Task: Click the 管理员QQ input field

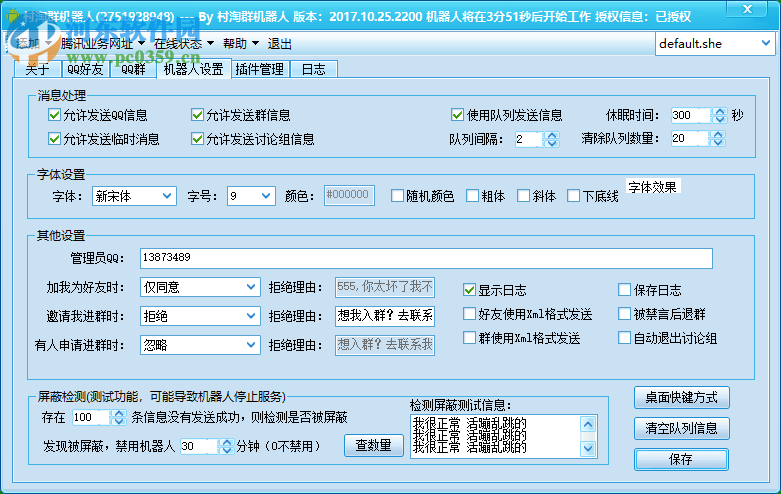Action: [426, 258]
